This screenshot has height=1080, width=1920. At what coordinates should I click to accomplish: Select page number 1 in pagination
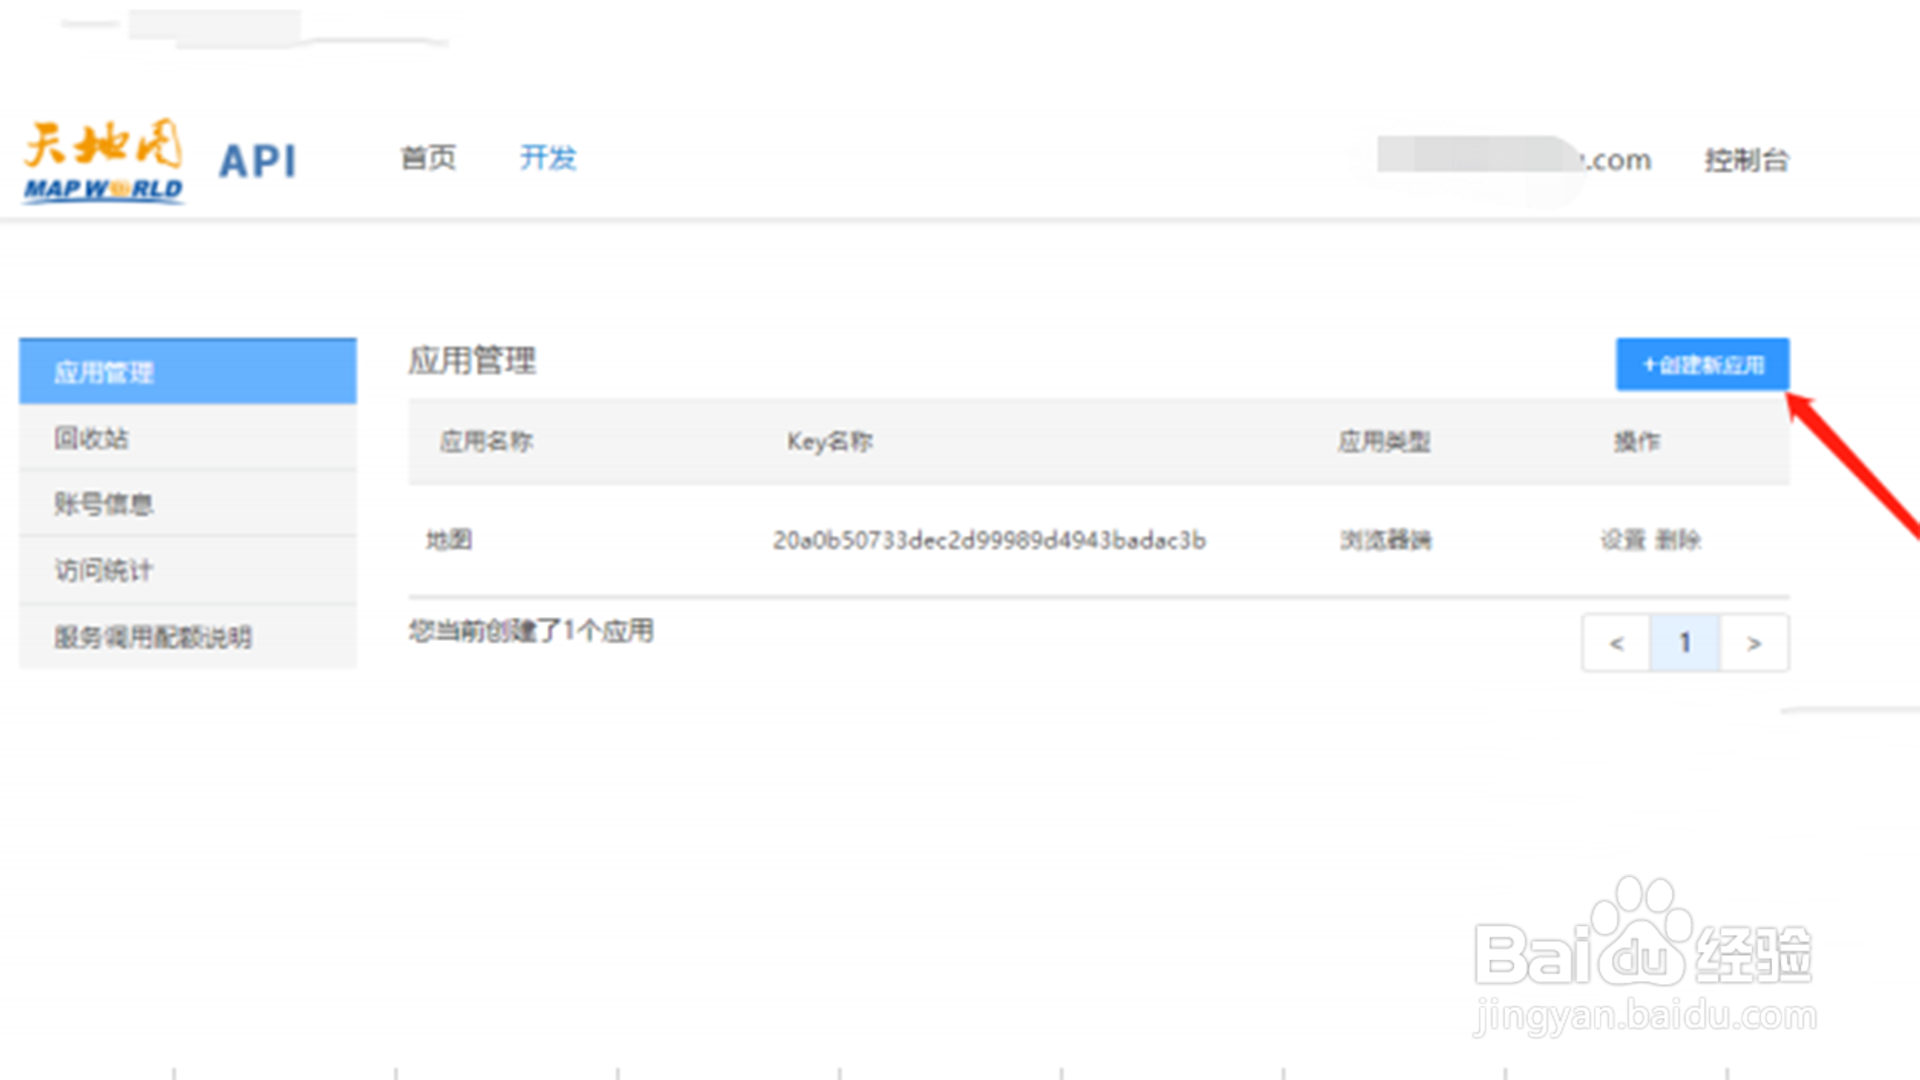tap(1685, 643)
